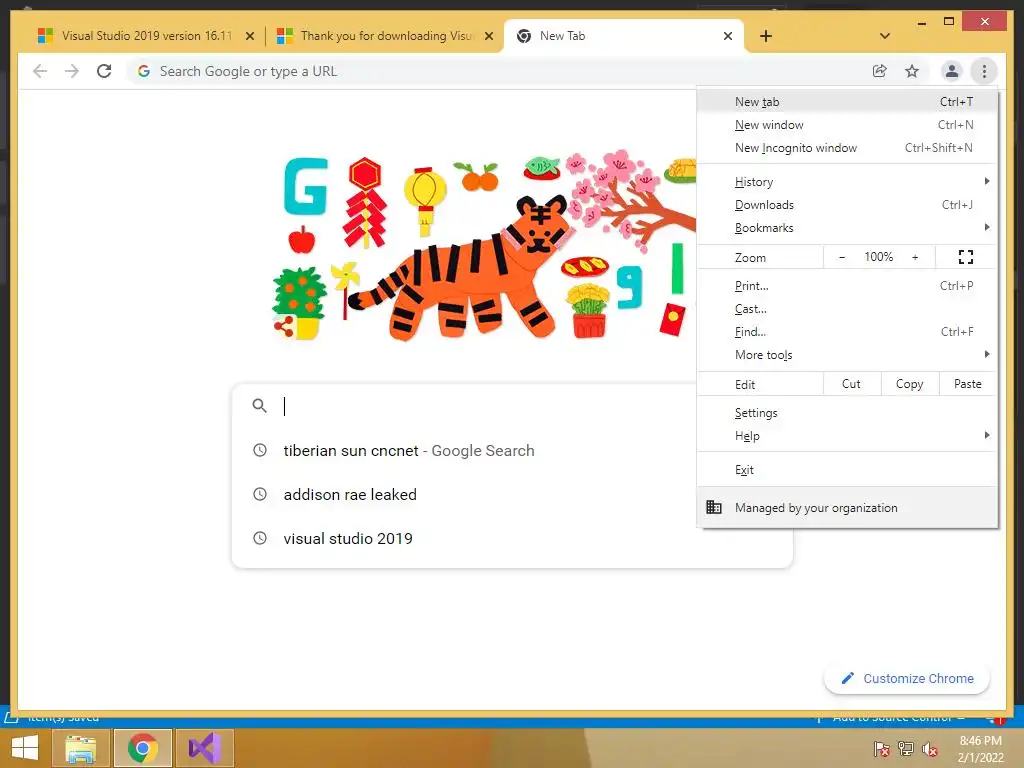Reload the page with refresh icon
Viewport: 1024px width, 768px height.
(x=104, y=71)
